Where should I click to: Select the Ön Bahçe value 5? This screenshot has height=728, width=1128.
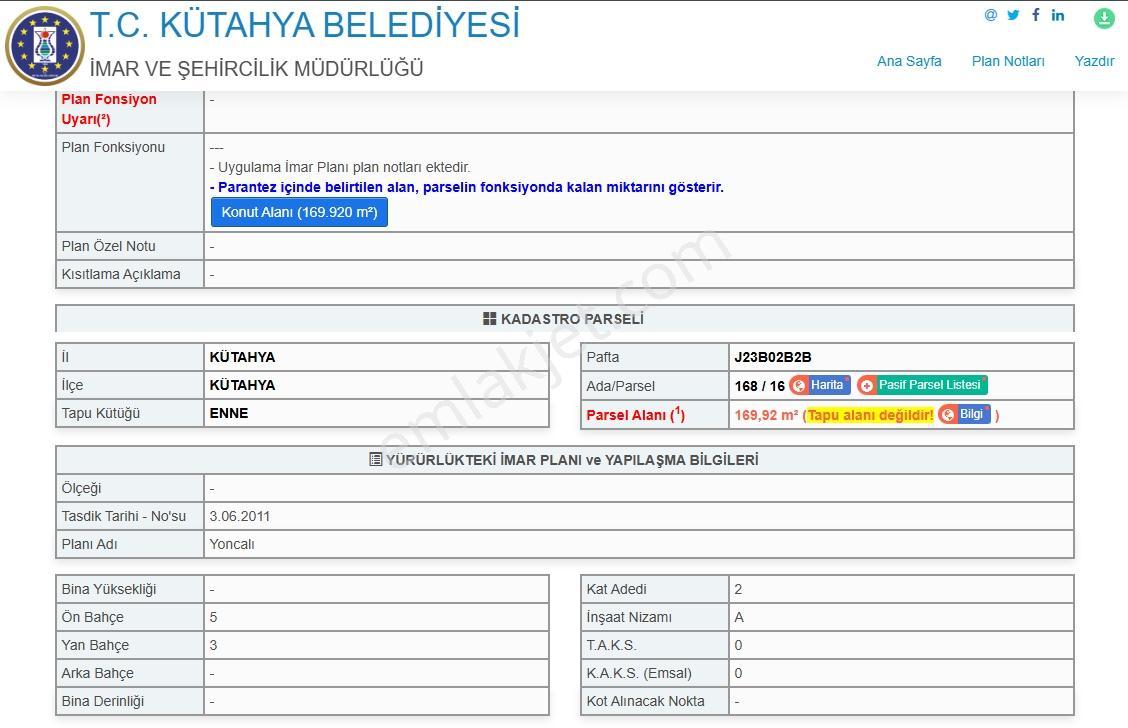[x=214, y=617]
